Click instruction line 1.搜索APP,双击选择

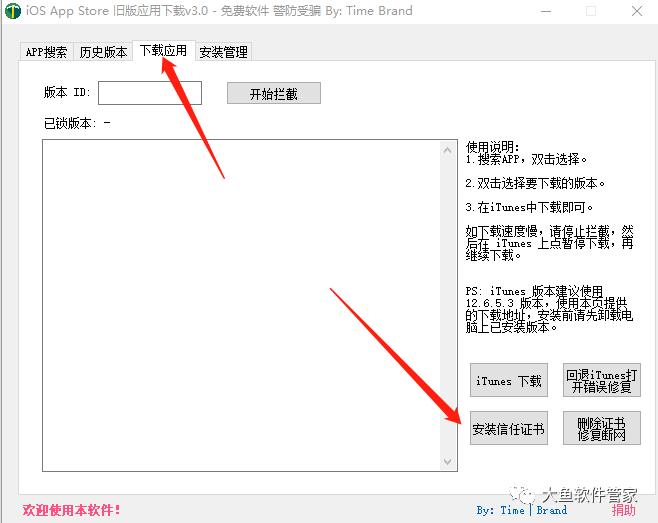point(526,159)
